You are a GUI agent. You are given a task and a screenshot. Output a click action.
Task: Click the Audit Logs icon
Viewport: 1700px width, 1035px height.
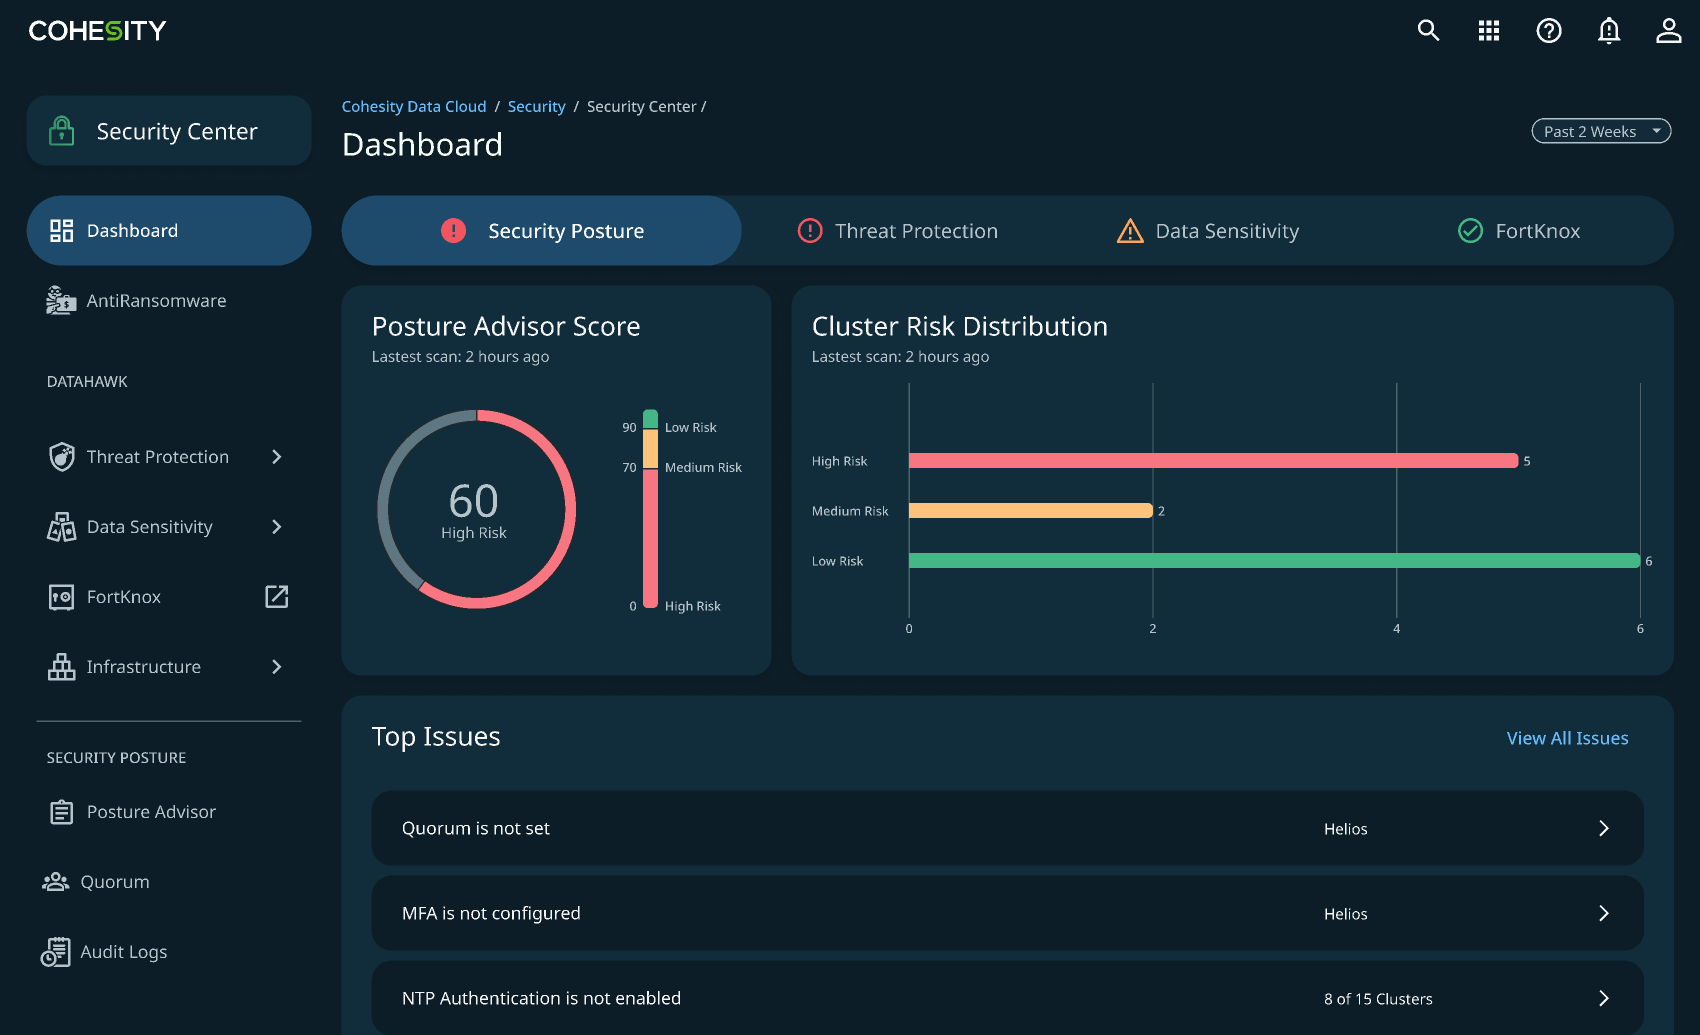click(x=56, y=952)
